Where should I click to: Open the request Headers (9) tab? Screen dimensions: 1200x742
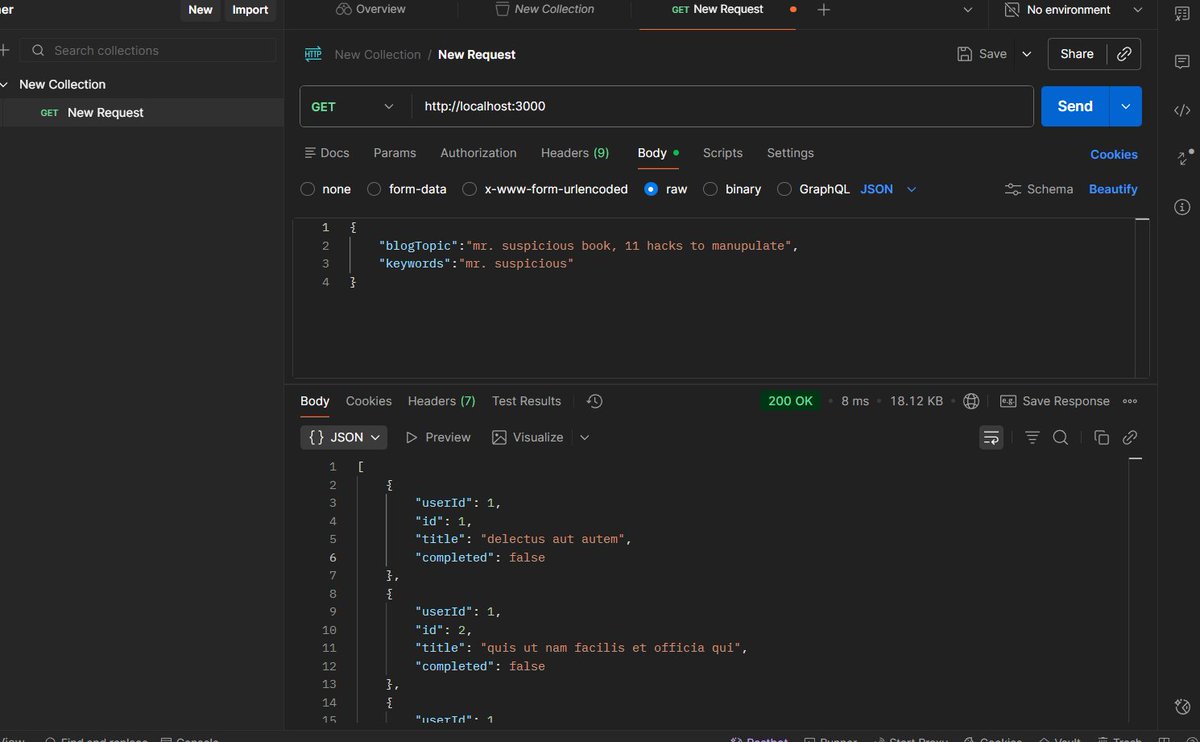click(575, 153)
